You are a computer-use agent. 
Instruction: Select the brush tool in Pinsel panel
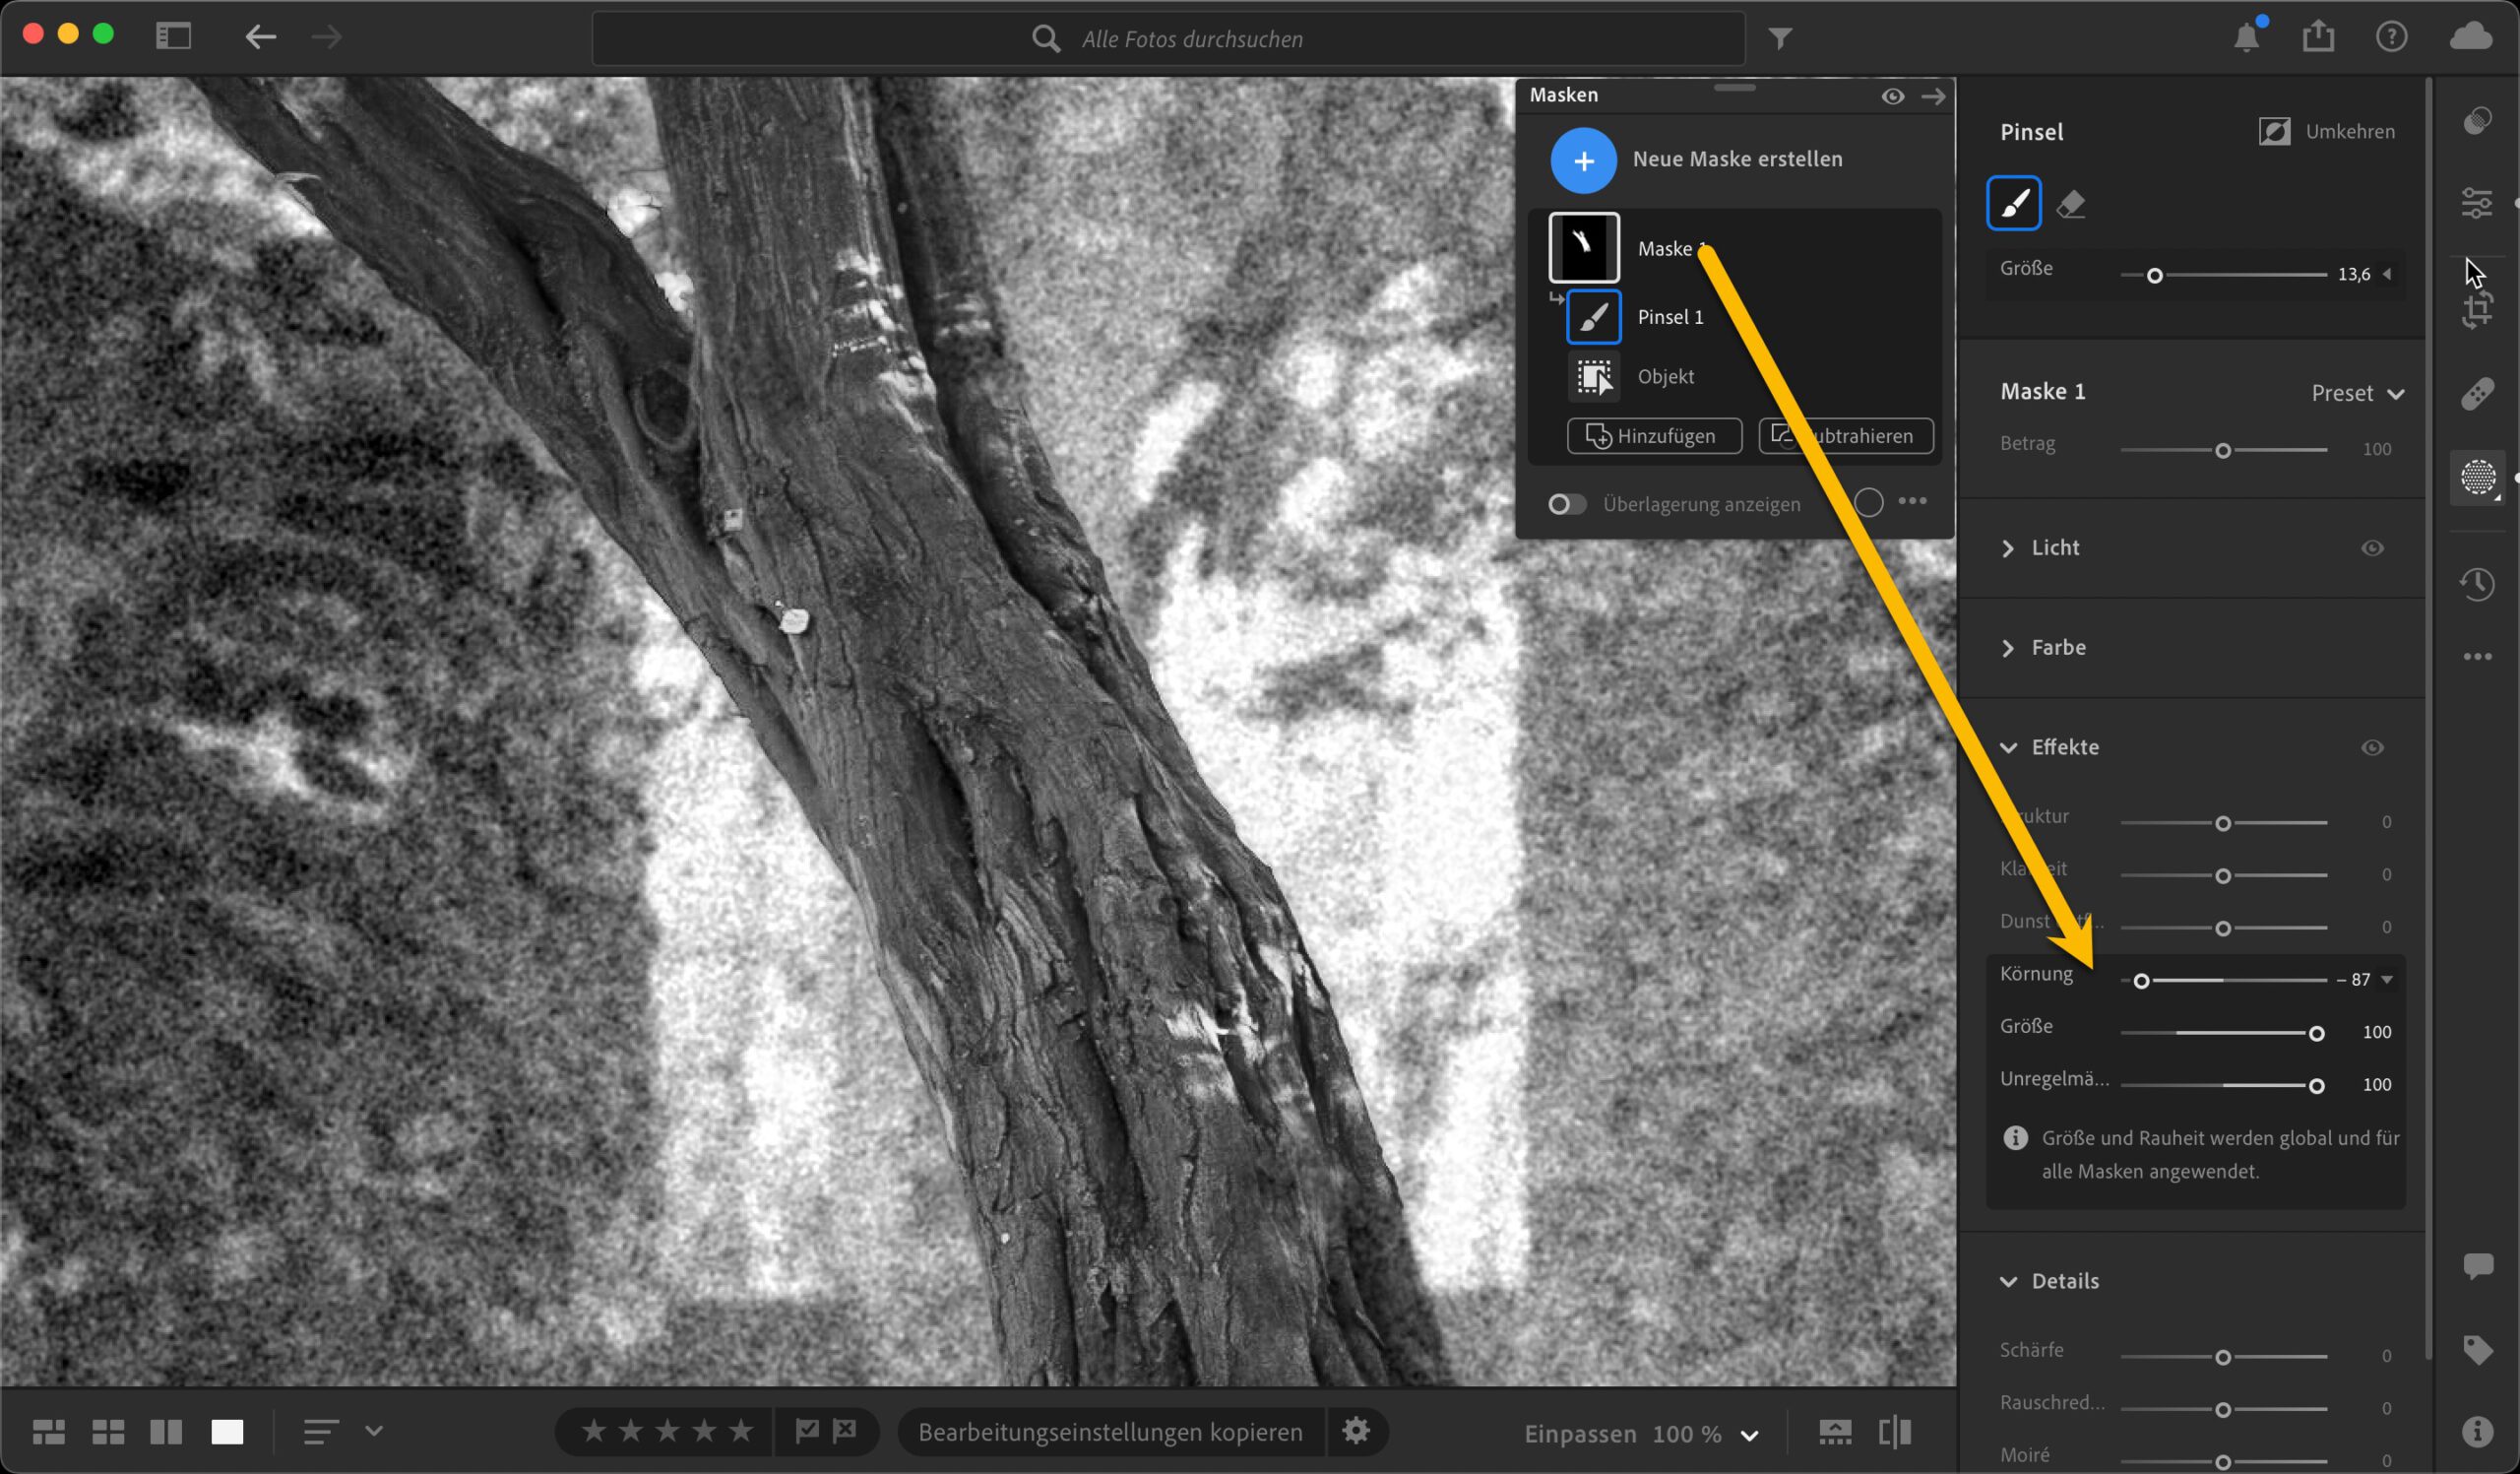[x=2013, y=204]
